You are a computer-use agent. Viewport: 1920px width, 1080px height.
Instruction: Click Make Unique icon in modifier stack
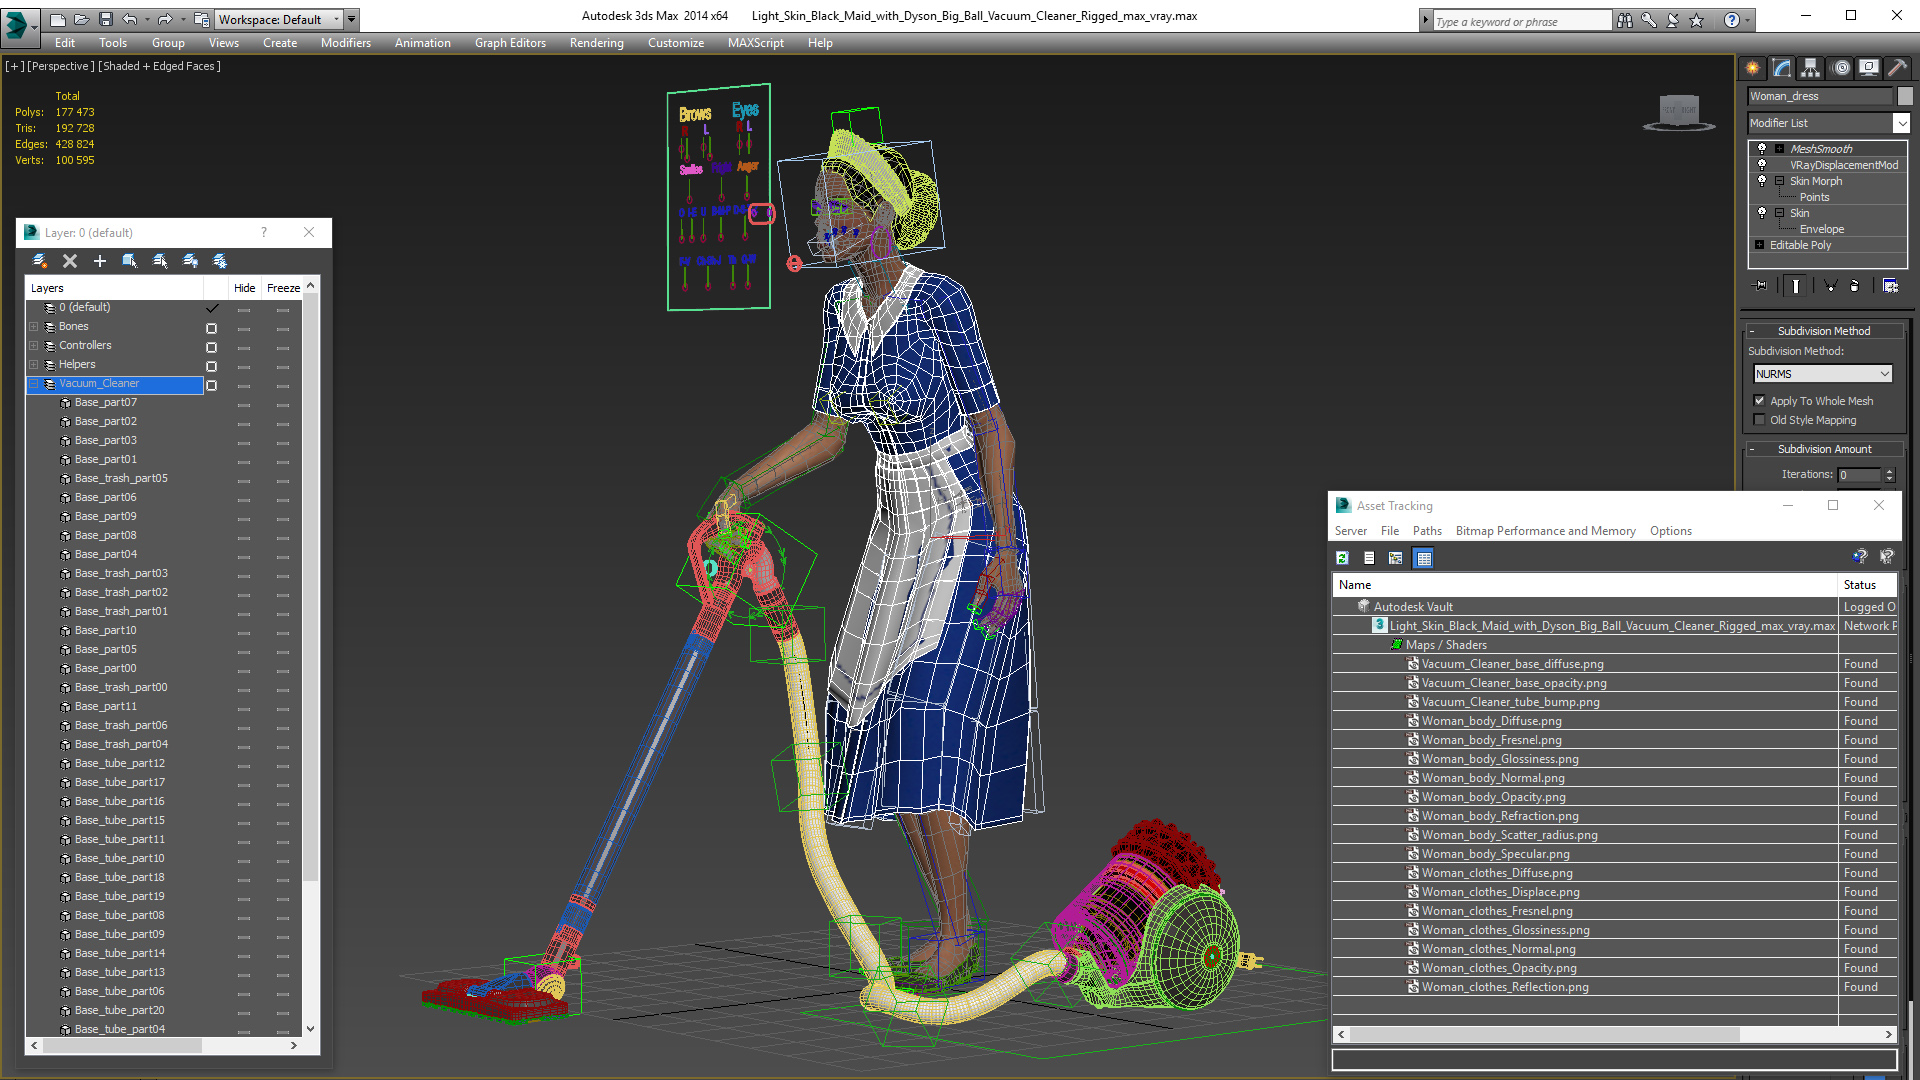click(x=1830, y=286)
